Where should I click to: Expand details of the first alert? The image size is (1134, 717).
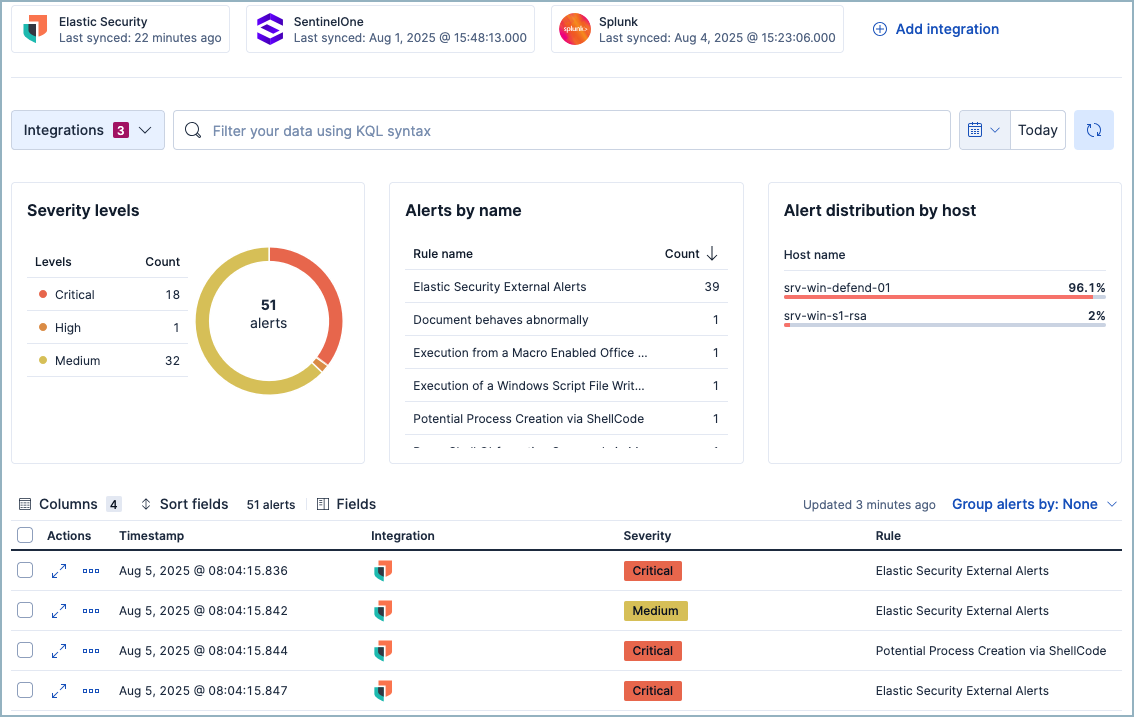tap(58, 570)
